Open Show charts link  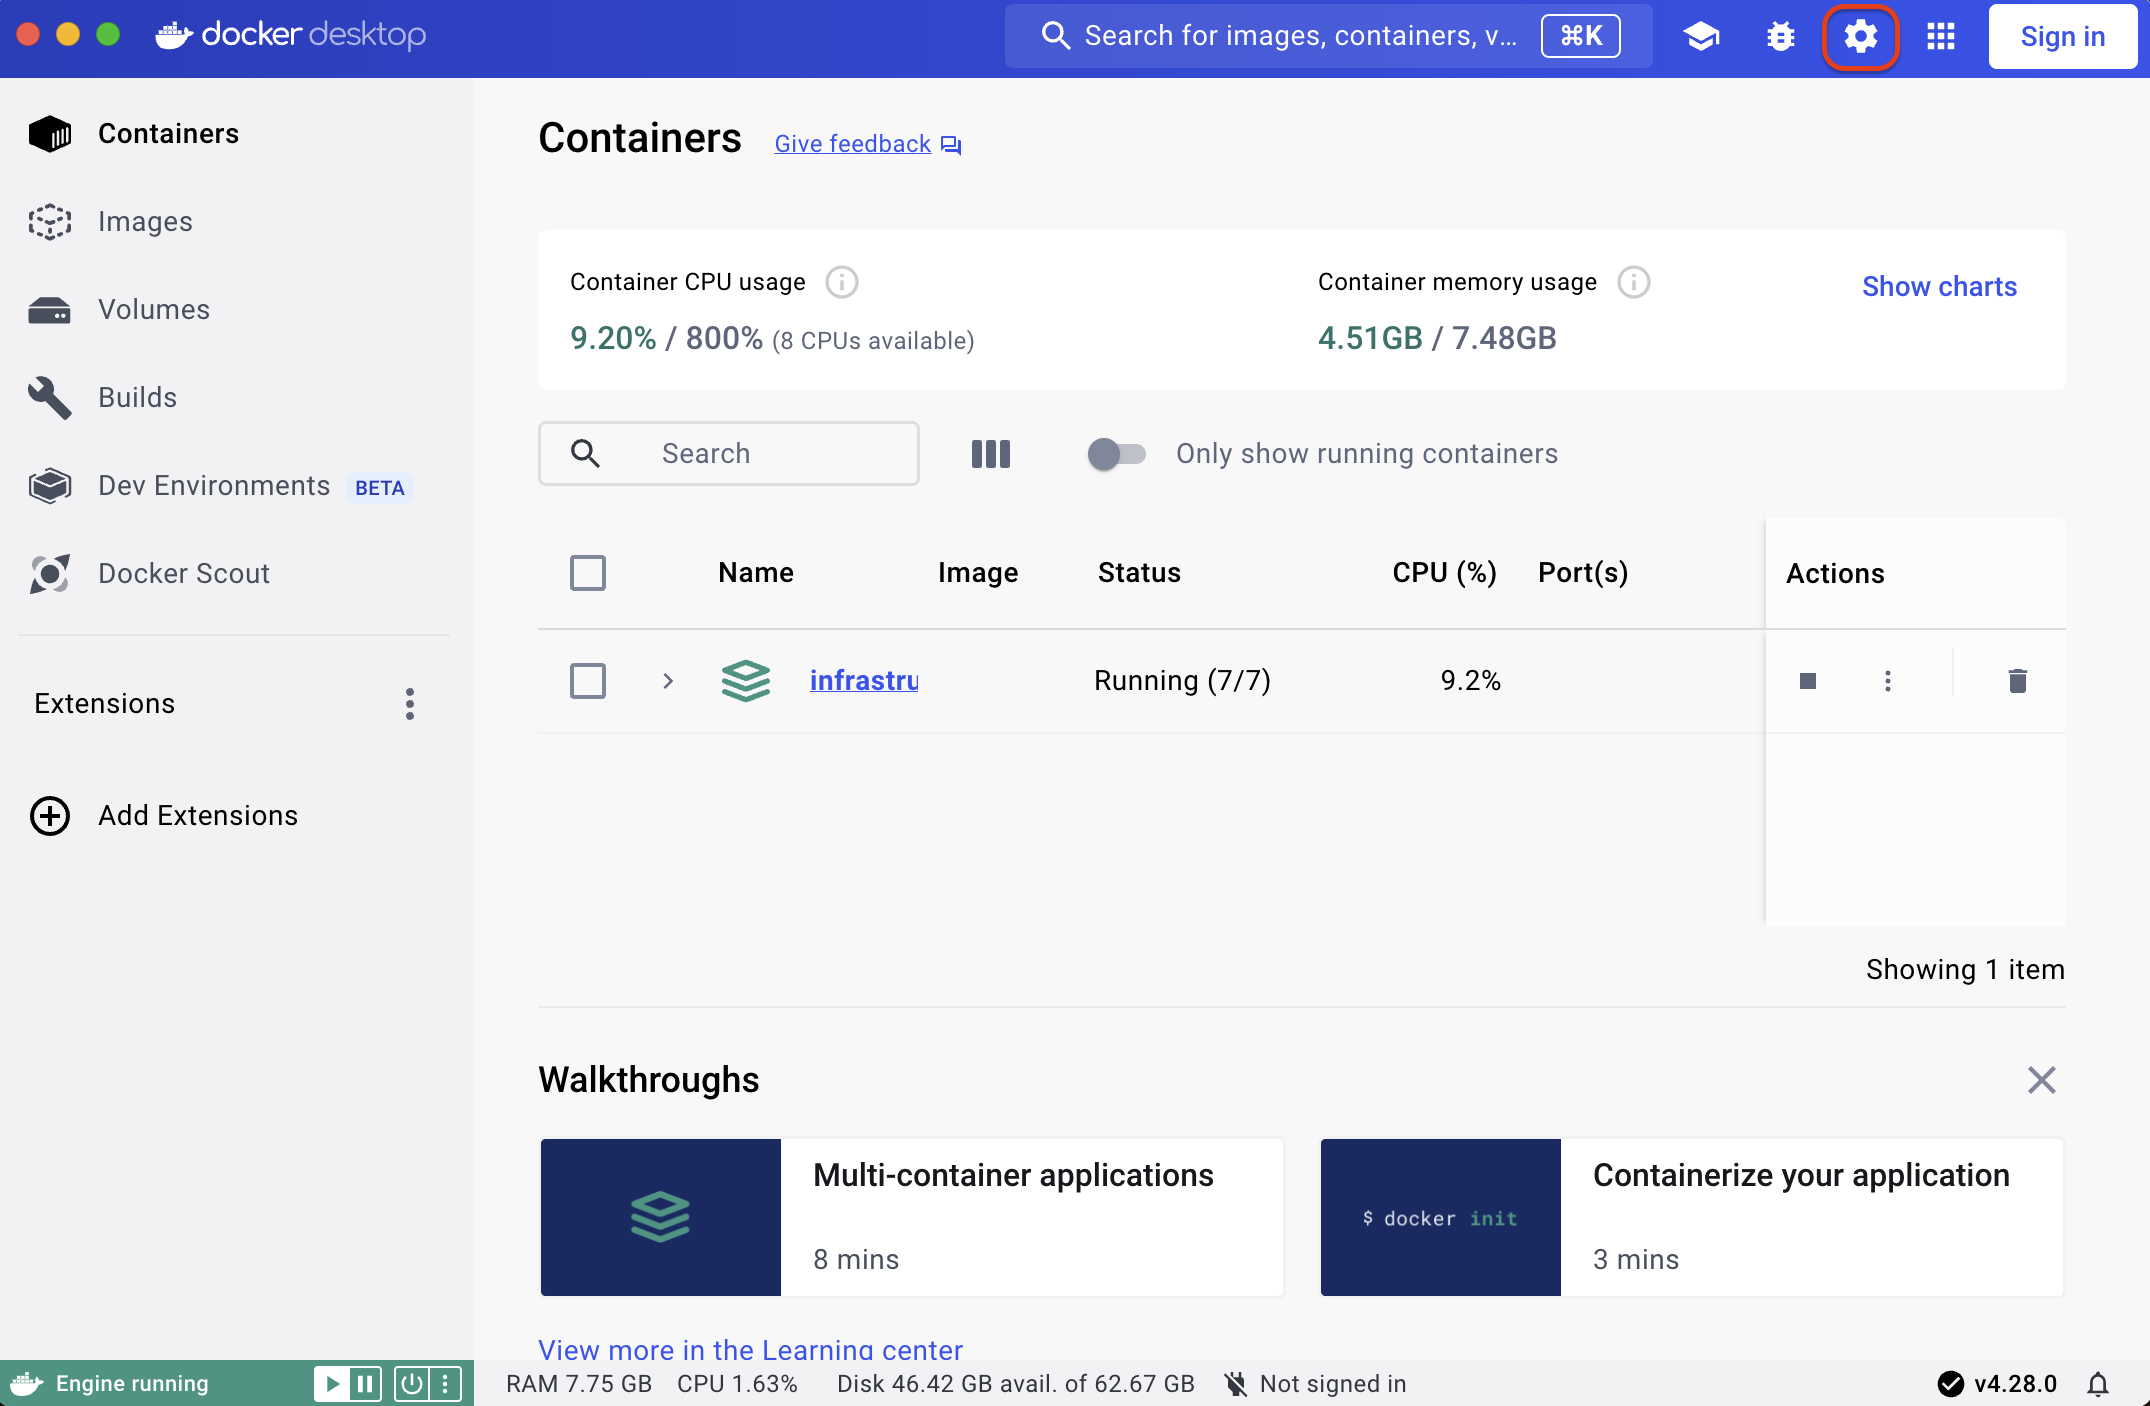click(x=1938, y=287)
